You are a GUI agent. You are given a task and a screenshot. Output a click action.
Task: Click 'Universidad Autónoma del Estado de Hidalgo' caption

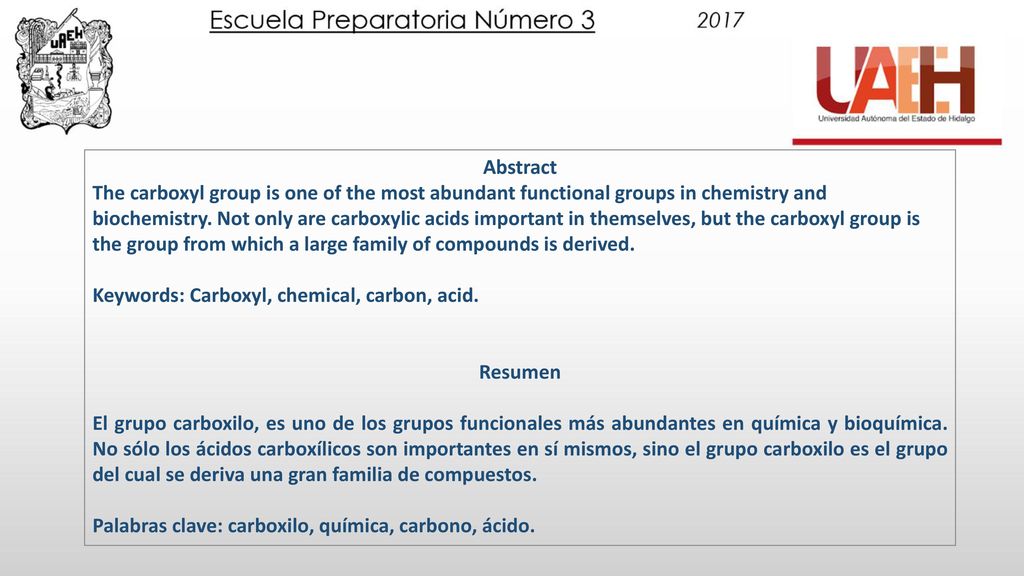pos(896,119)
